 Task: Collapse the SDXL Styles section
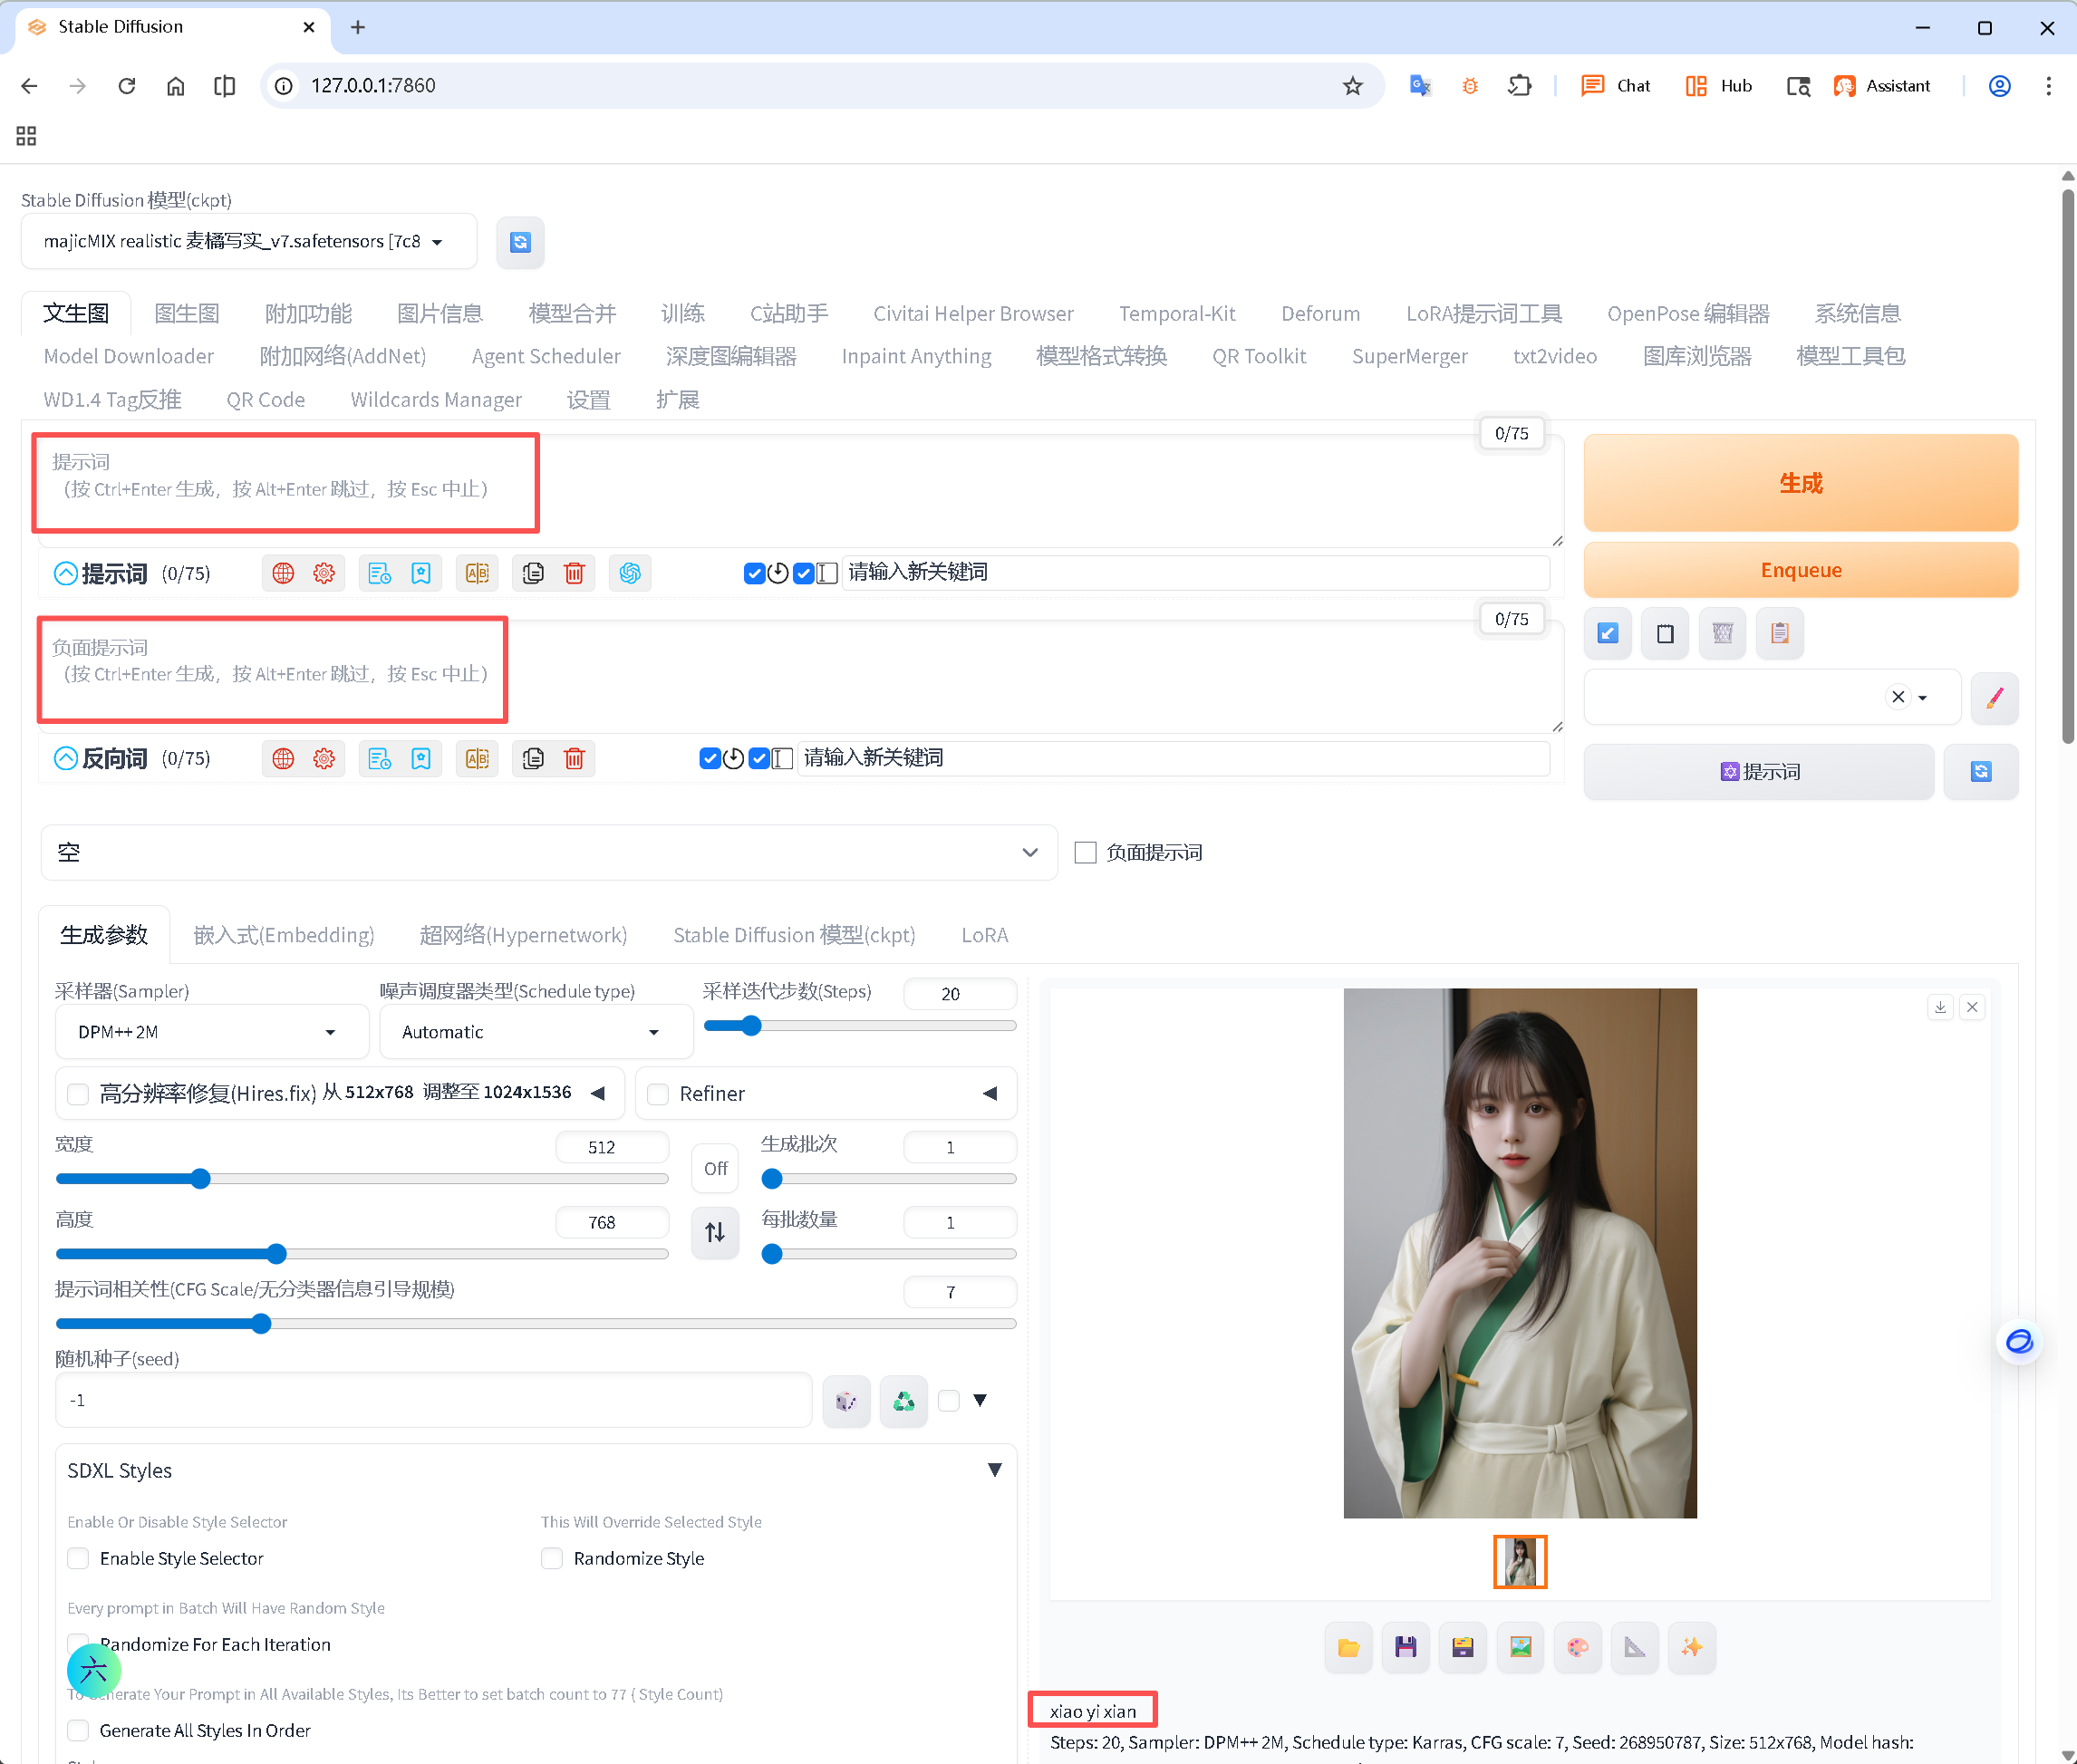pos(994,1470)
